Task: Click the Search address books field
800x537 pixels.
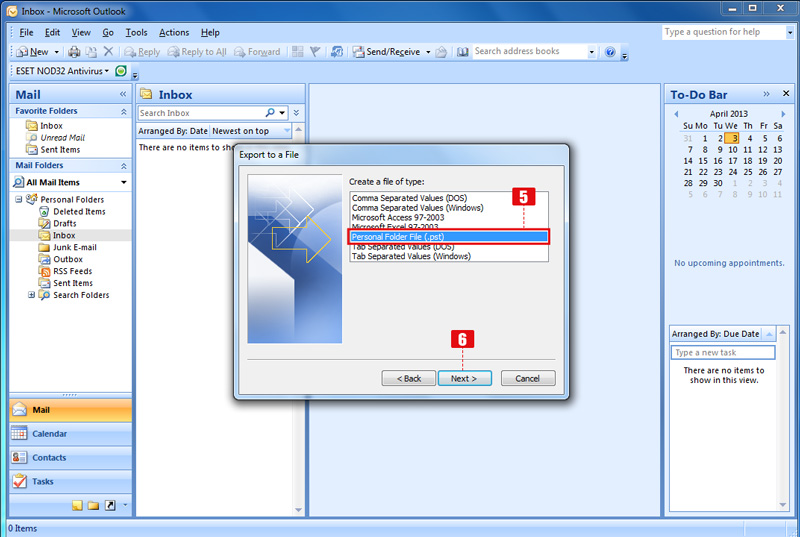Action: (x=529, y=51)
